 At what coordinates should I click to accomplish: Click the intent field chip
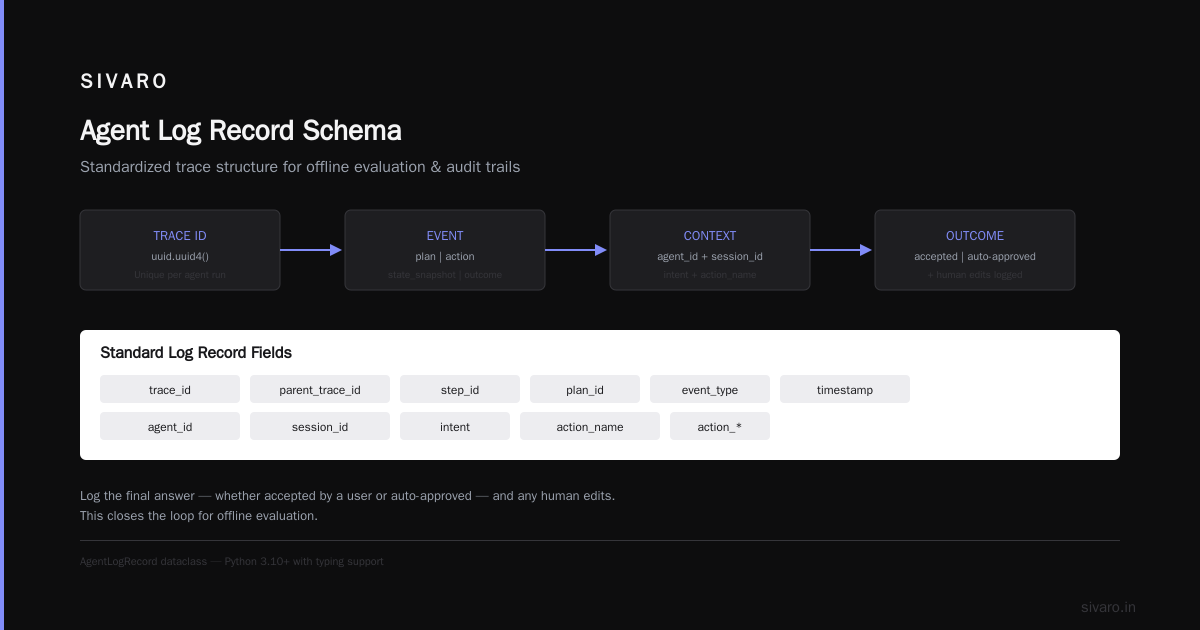click(x=455, y=426)
